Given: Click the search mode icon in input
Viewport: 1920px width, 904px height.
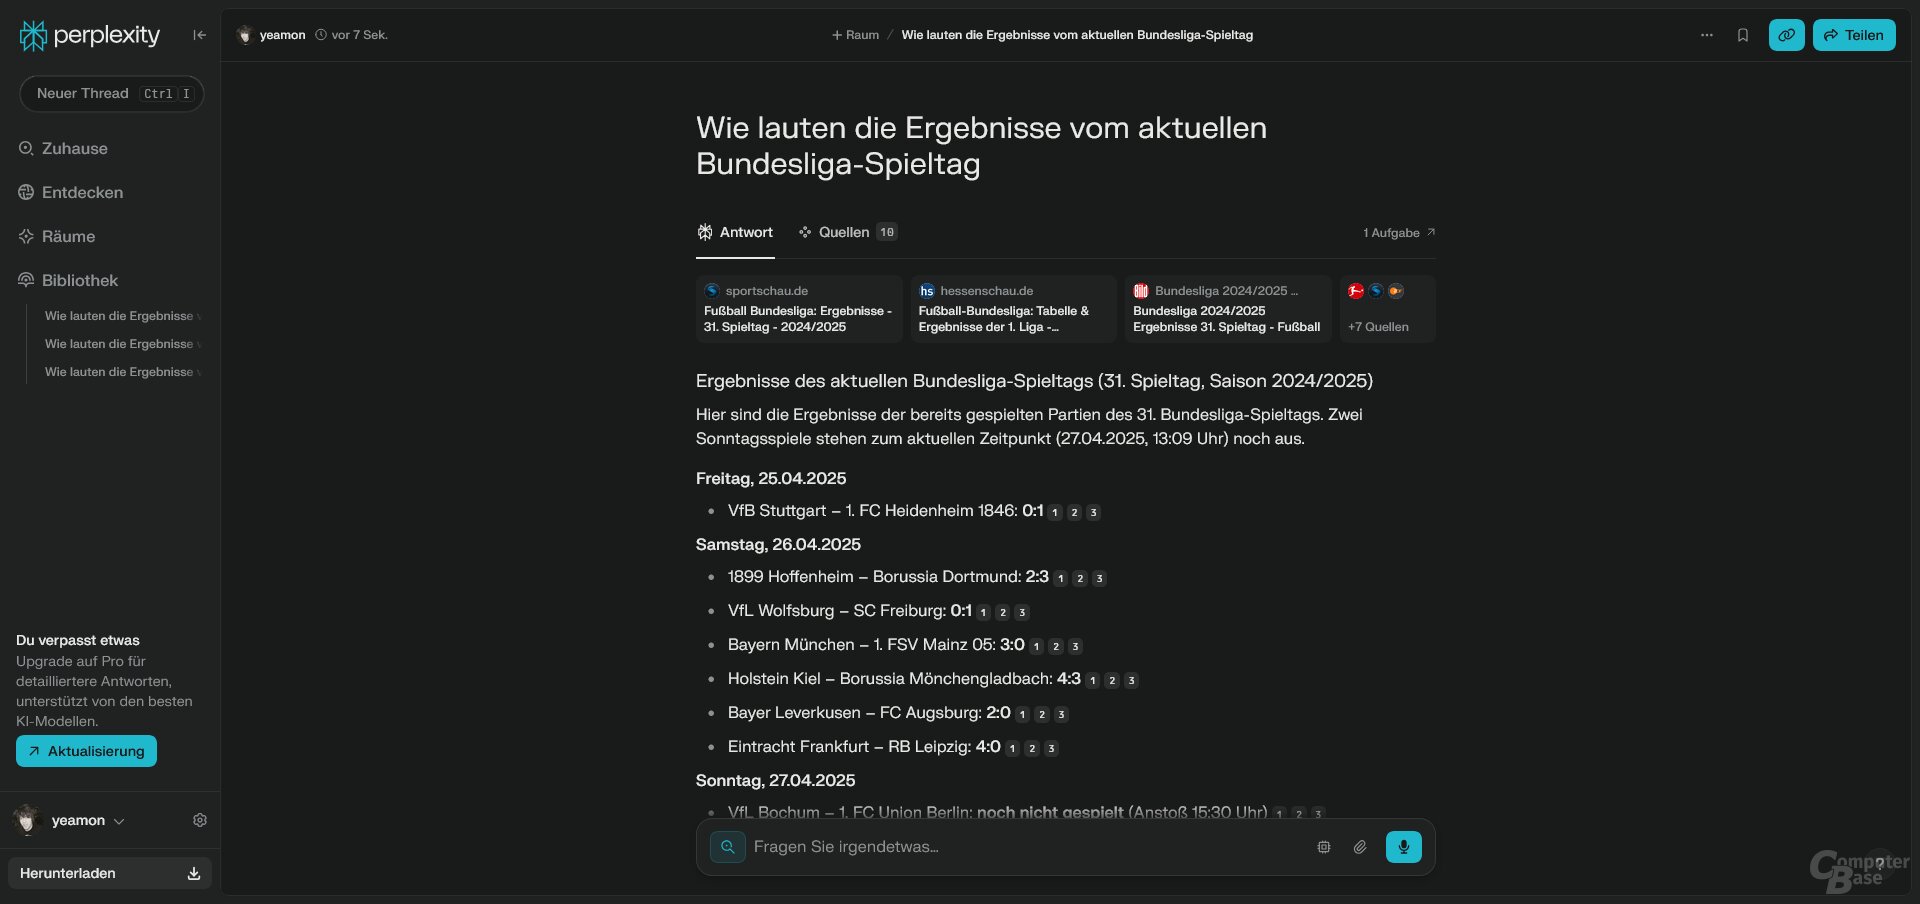Looking at the screenshot, I should tap(728, 847).
